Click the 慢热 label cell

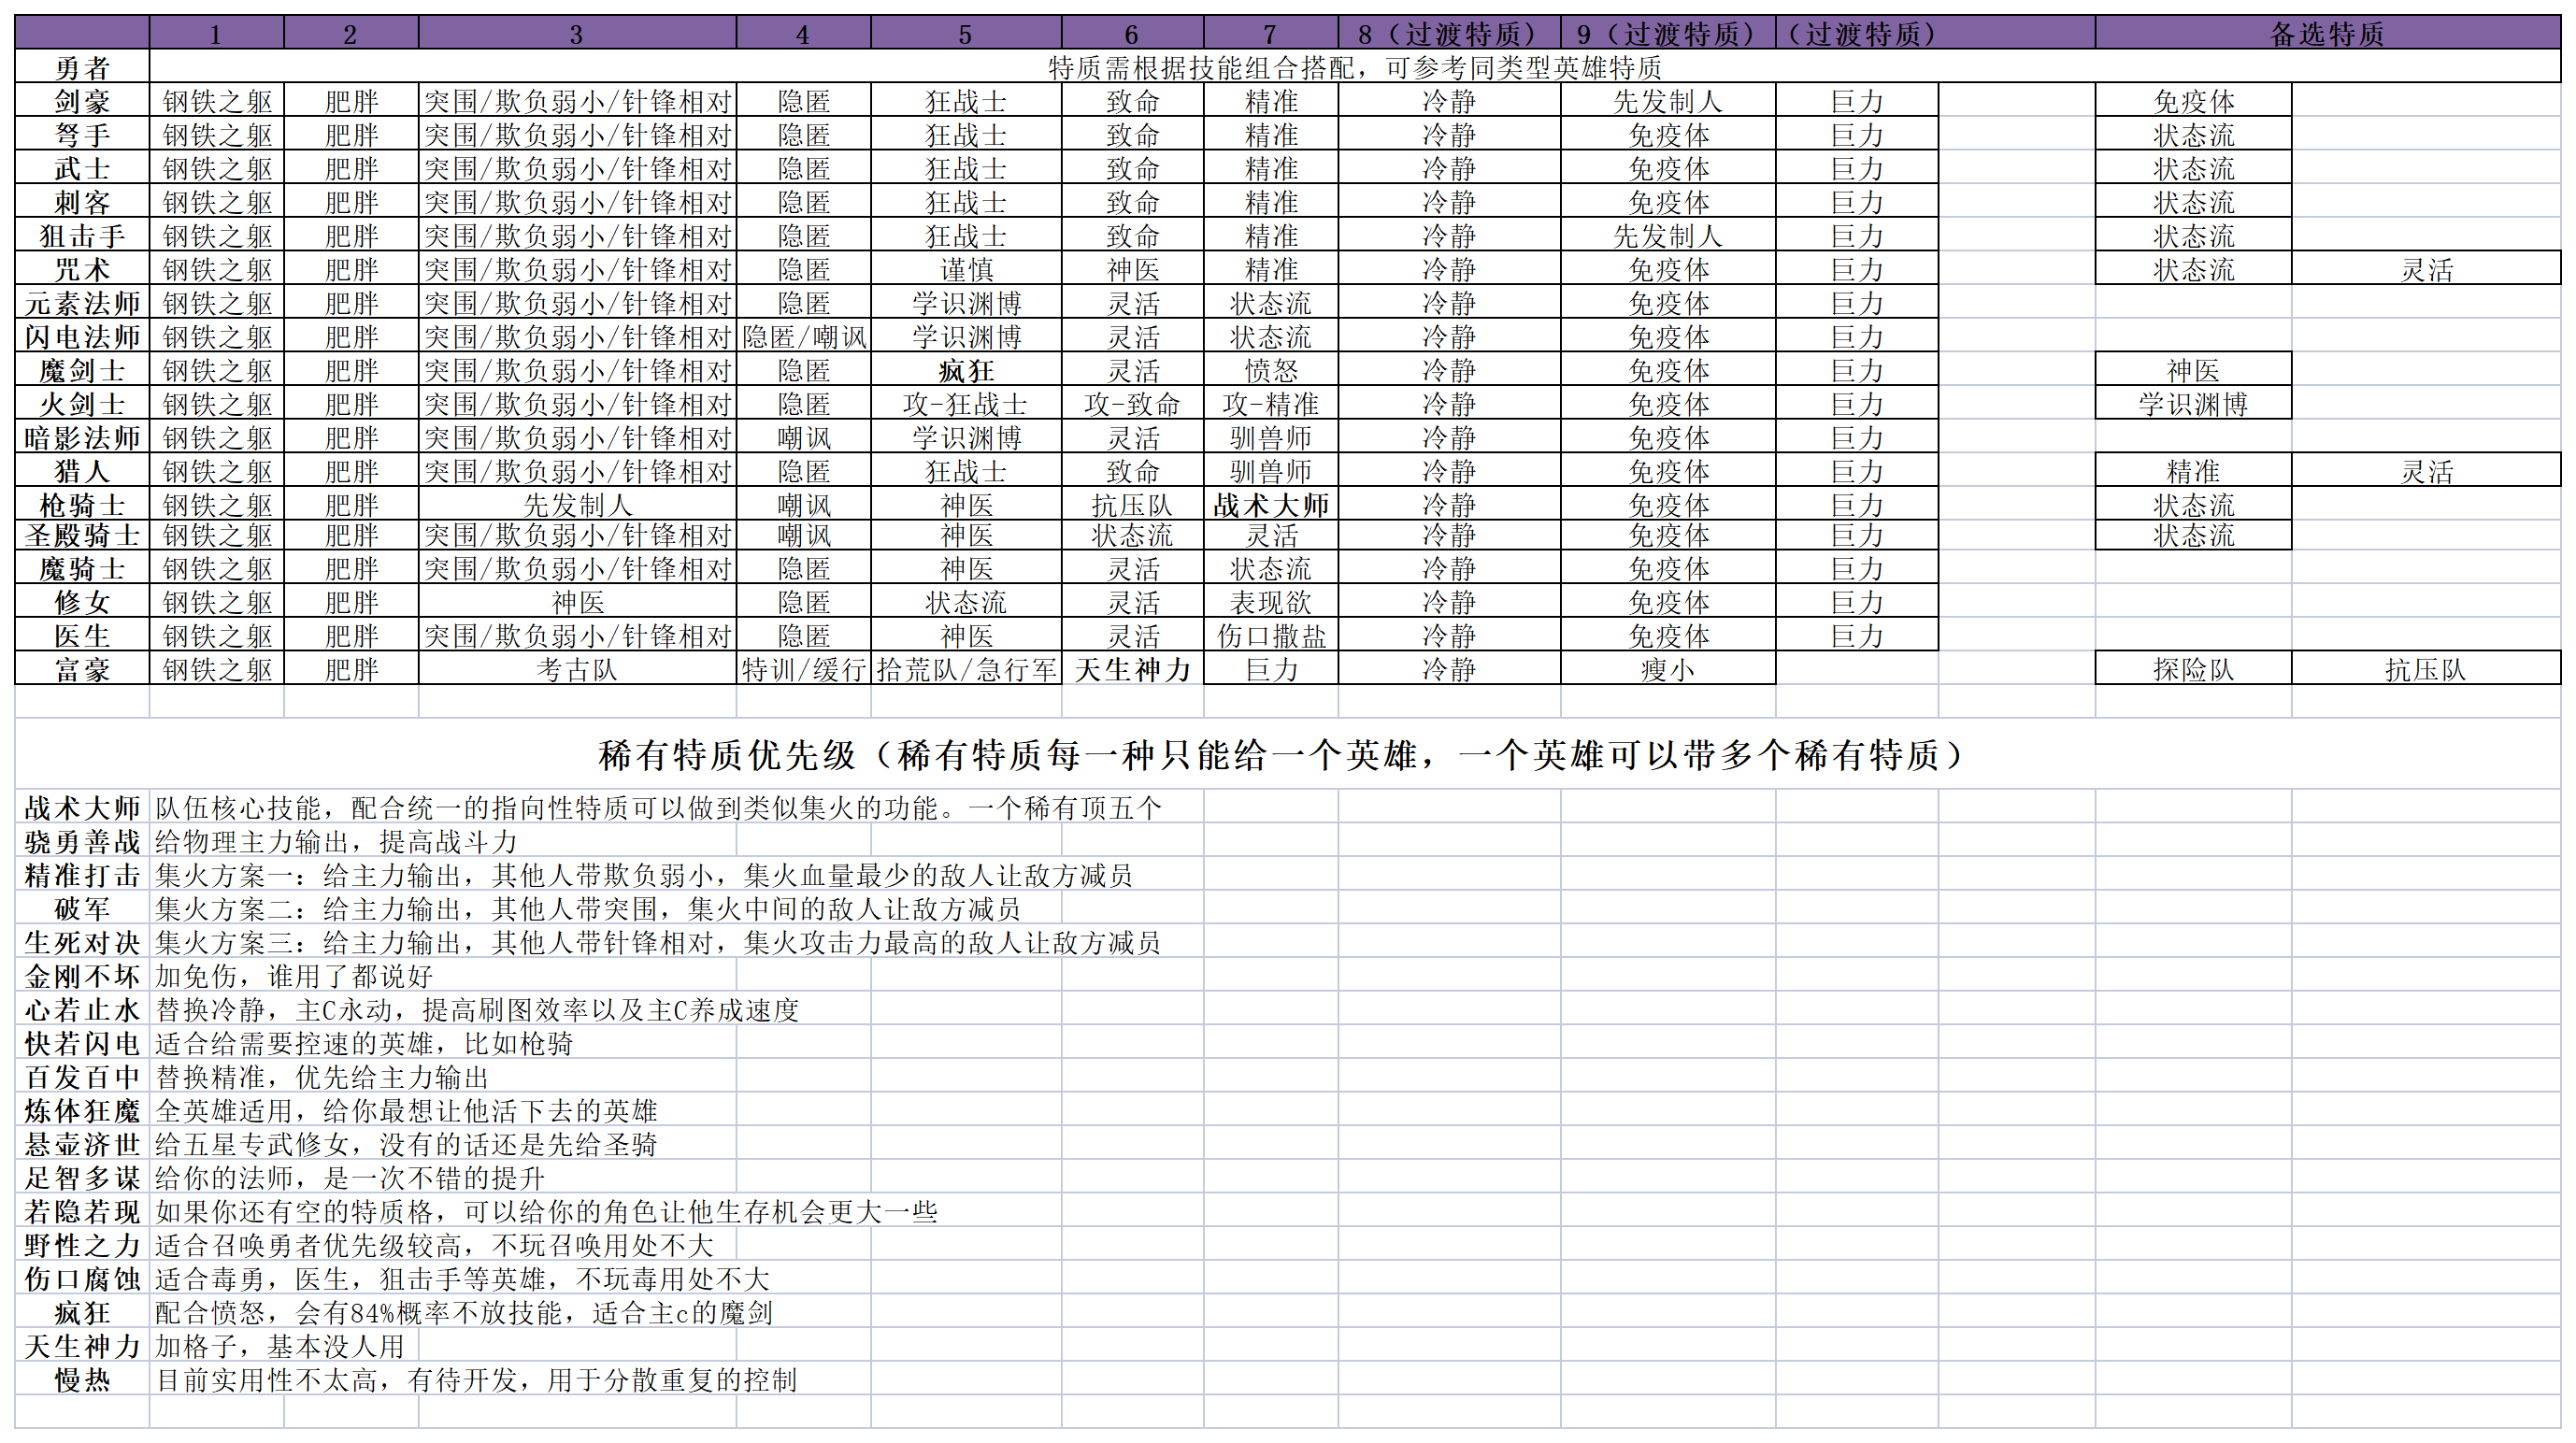(82, 1379)
